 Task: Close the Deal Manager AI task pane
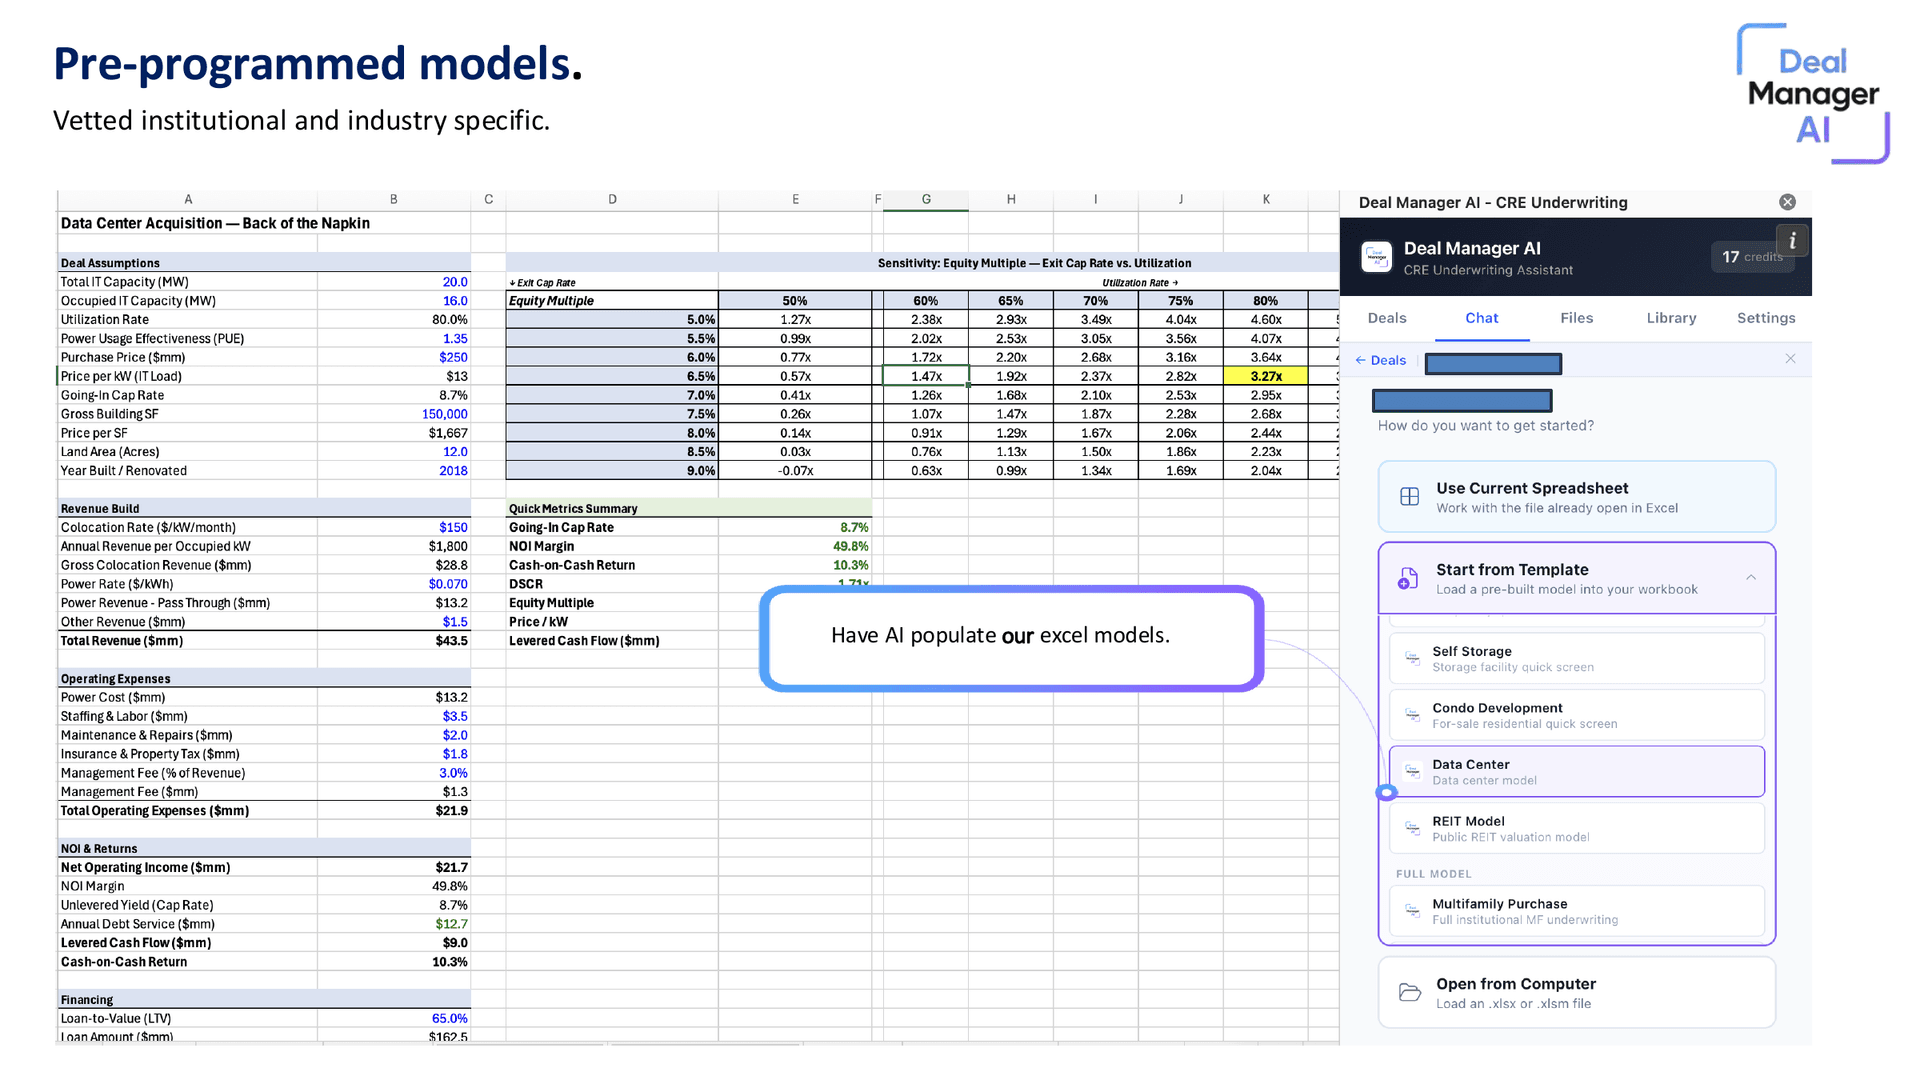pyautogui.click(x=1787, y=202)
